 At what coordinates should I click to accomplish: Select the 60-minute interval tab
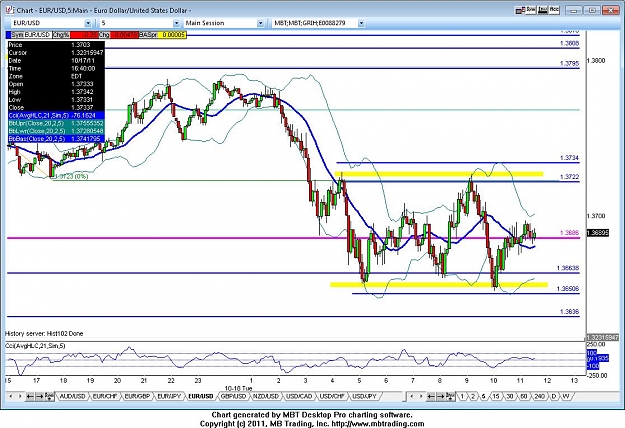click(524, 397)
